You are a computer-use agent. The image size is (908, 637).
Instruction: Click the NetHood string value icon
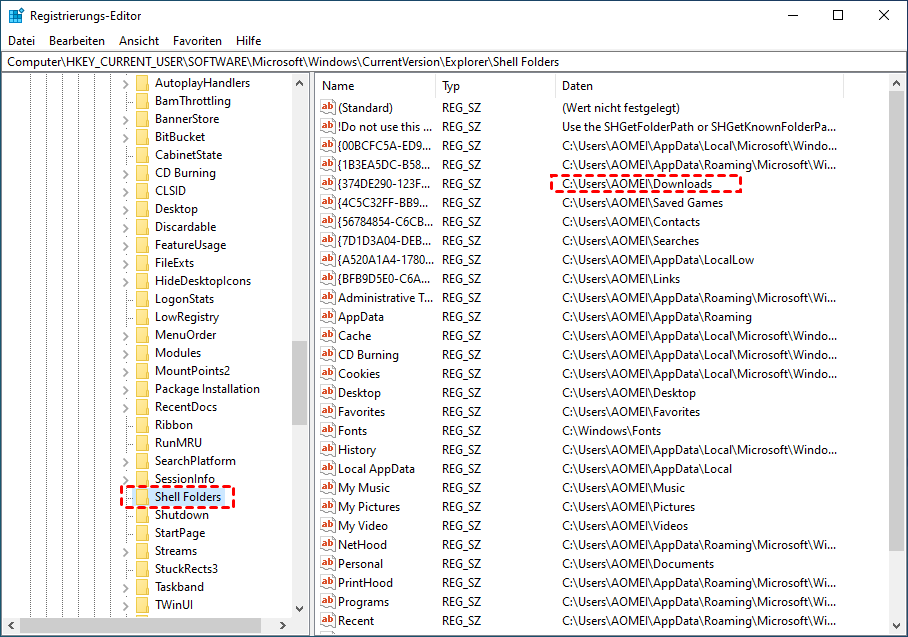328,544
